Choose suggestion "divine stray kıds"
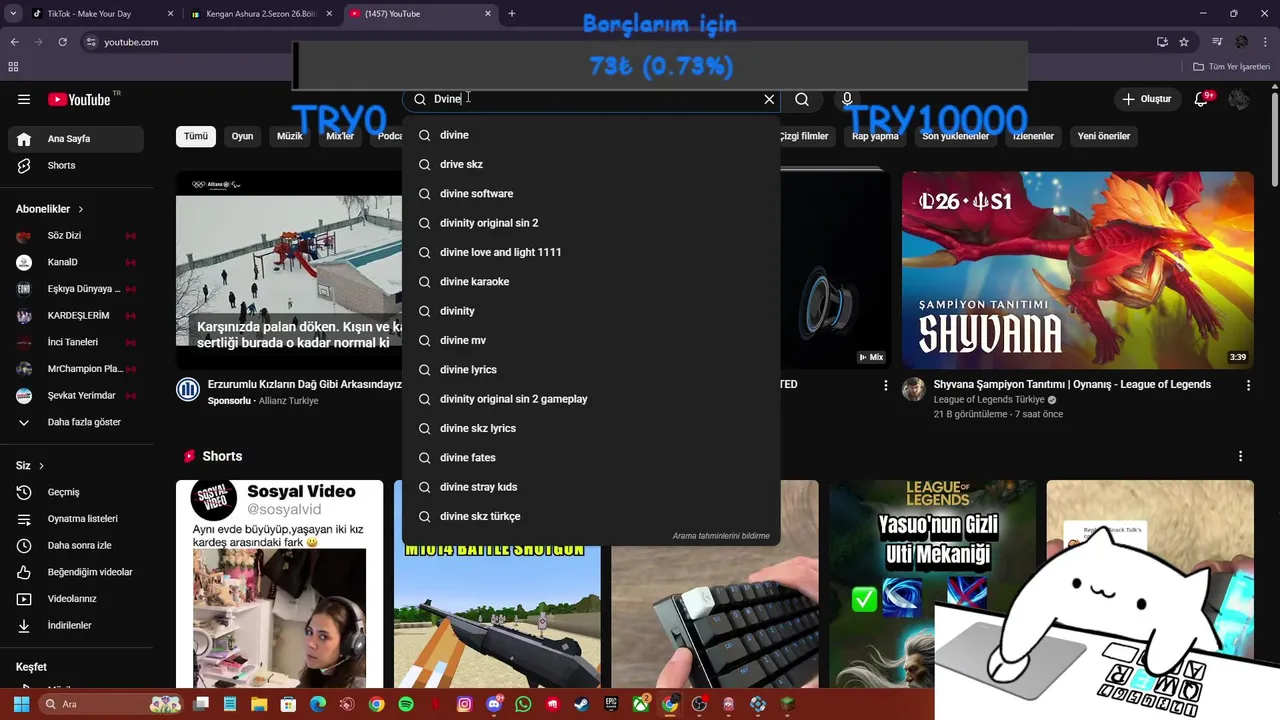The height and width of the screenshot is (720, 1280). point(591,487)
